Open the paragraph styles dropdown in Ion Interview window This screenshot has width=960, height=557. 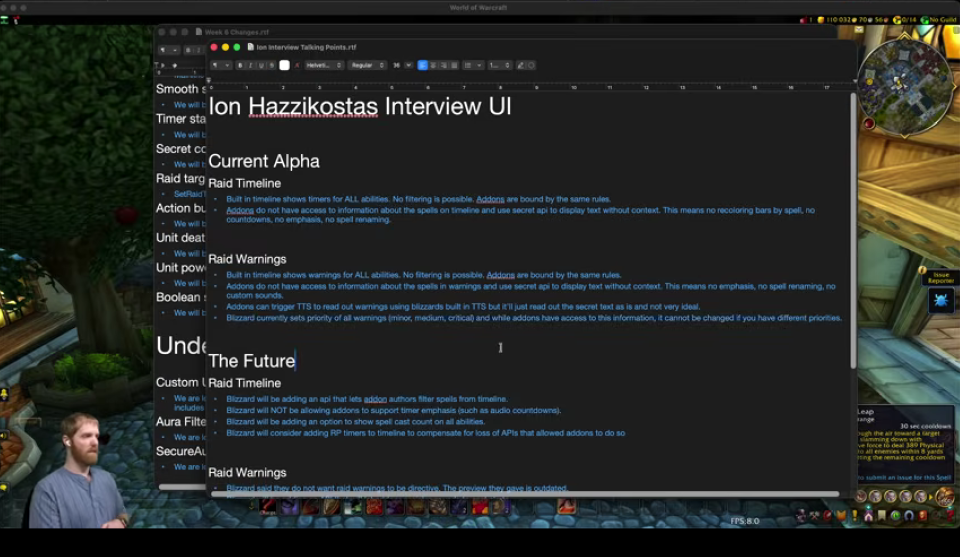[x=221, y=65]
